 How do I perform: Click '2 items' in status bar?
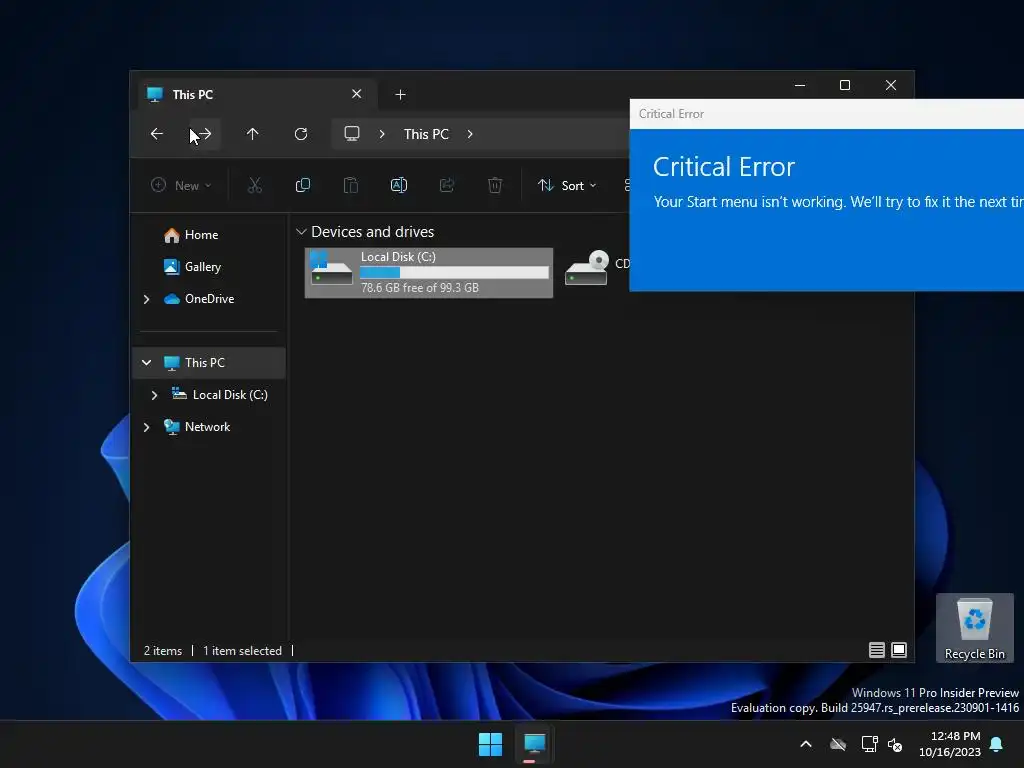[x=163, y=650]
